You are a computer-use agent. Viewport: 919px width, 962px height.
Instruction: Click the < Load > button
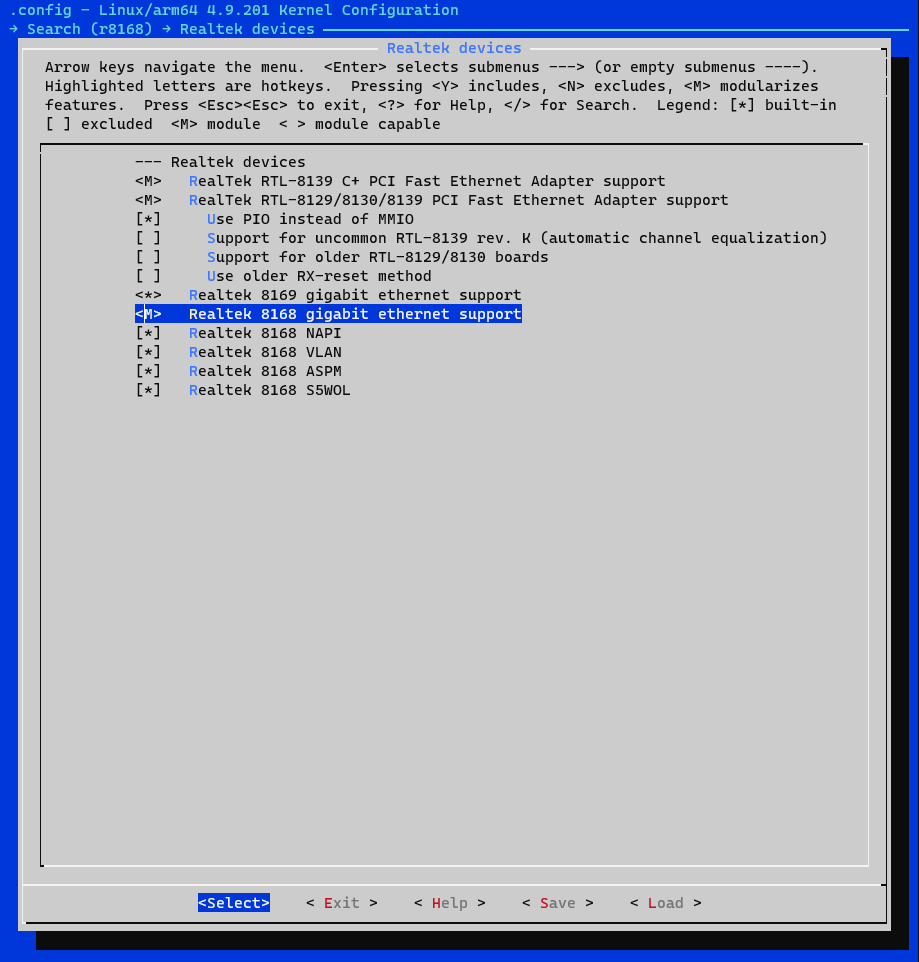click(x=666, y=903)
